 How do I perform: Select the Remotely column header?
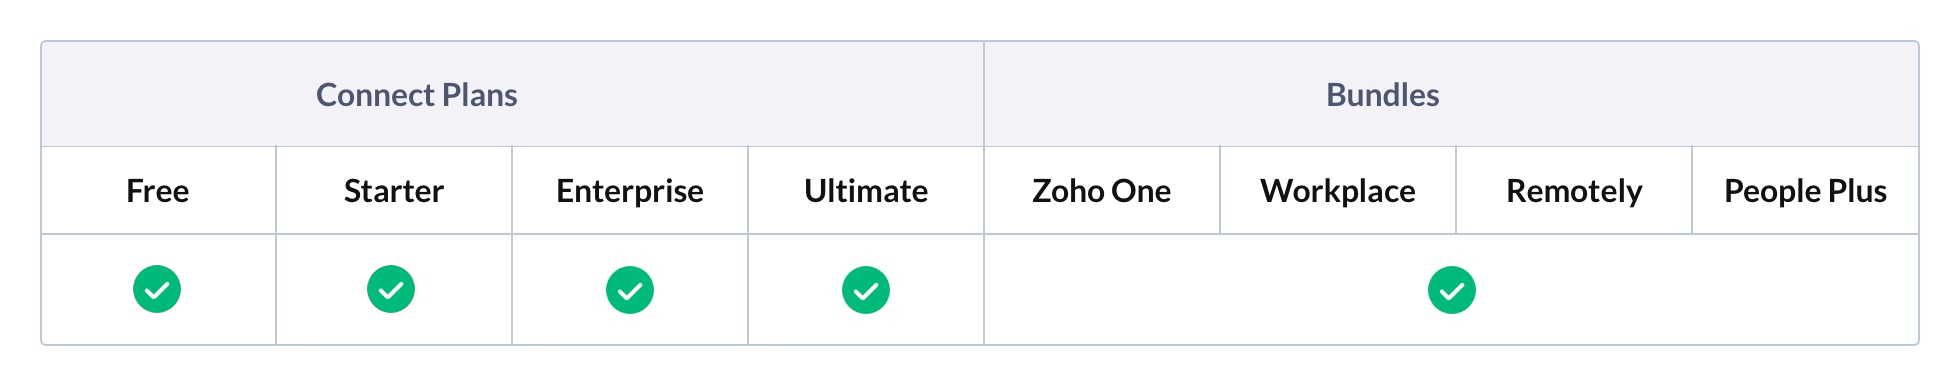pyautogui.click(x=1574, y=191)
